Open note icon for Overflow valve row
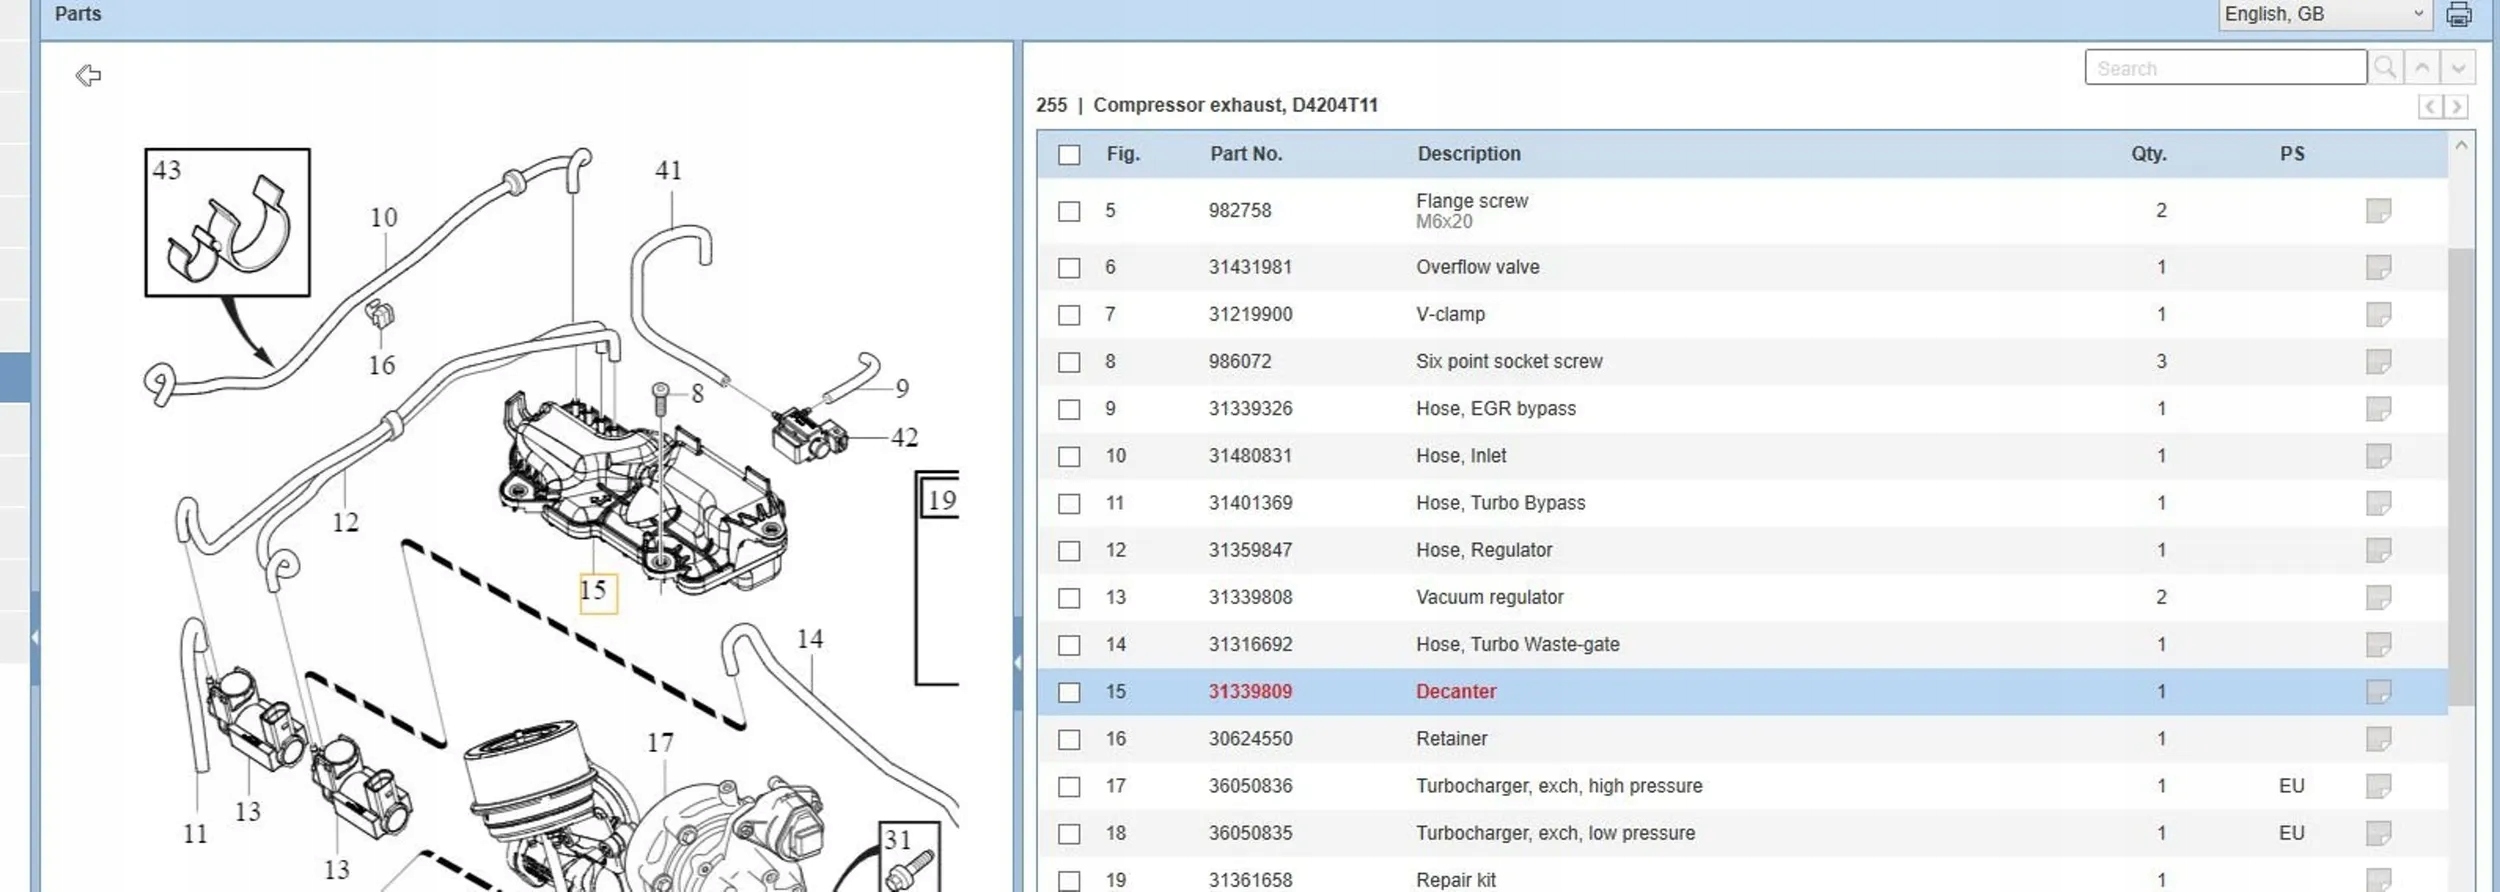 (x=2379, y=267)
